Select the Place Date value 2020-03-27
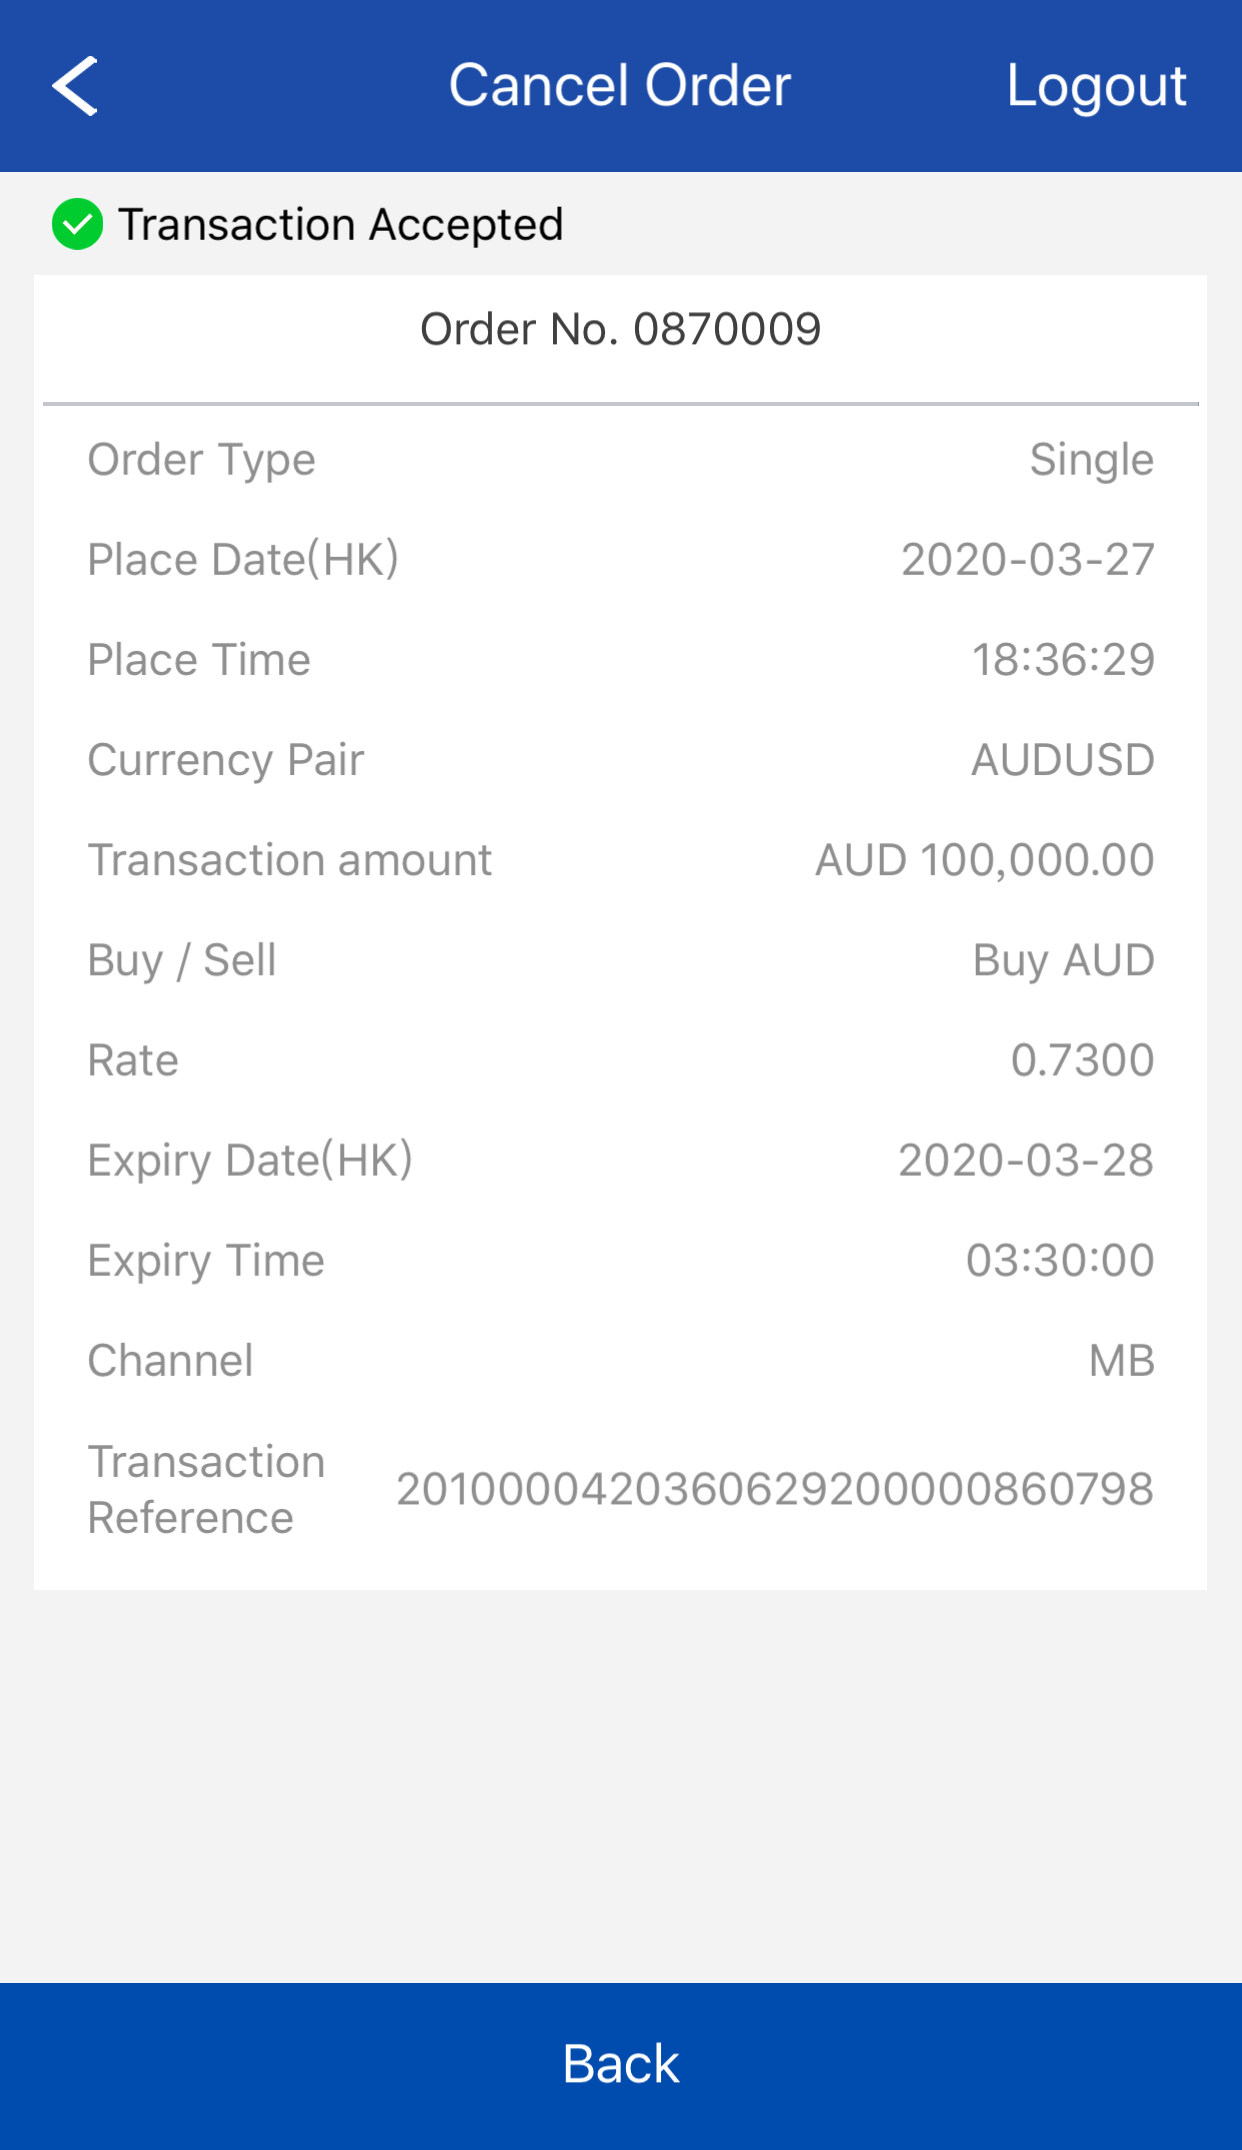The image size is (1242, 2150). click(1027, 560)
